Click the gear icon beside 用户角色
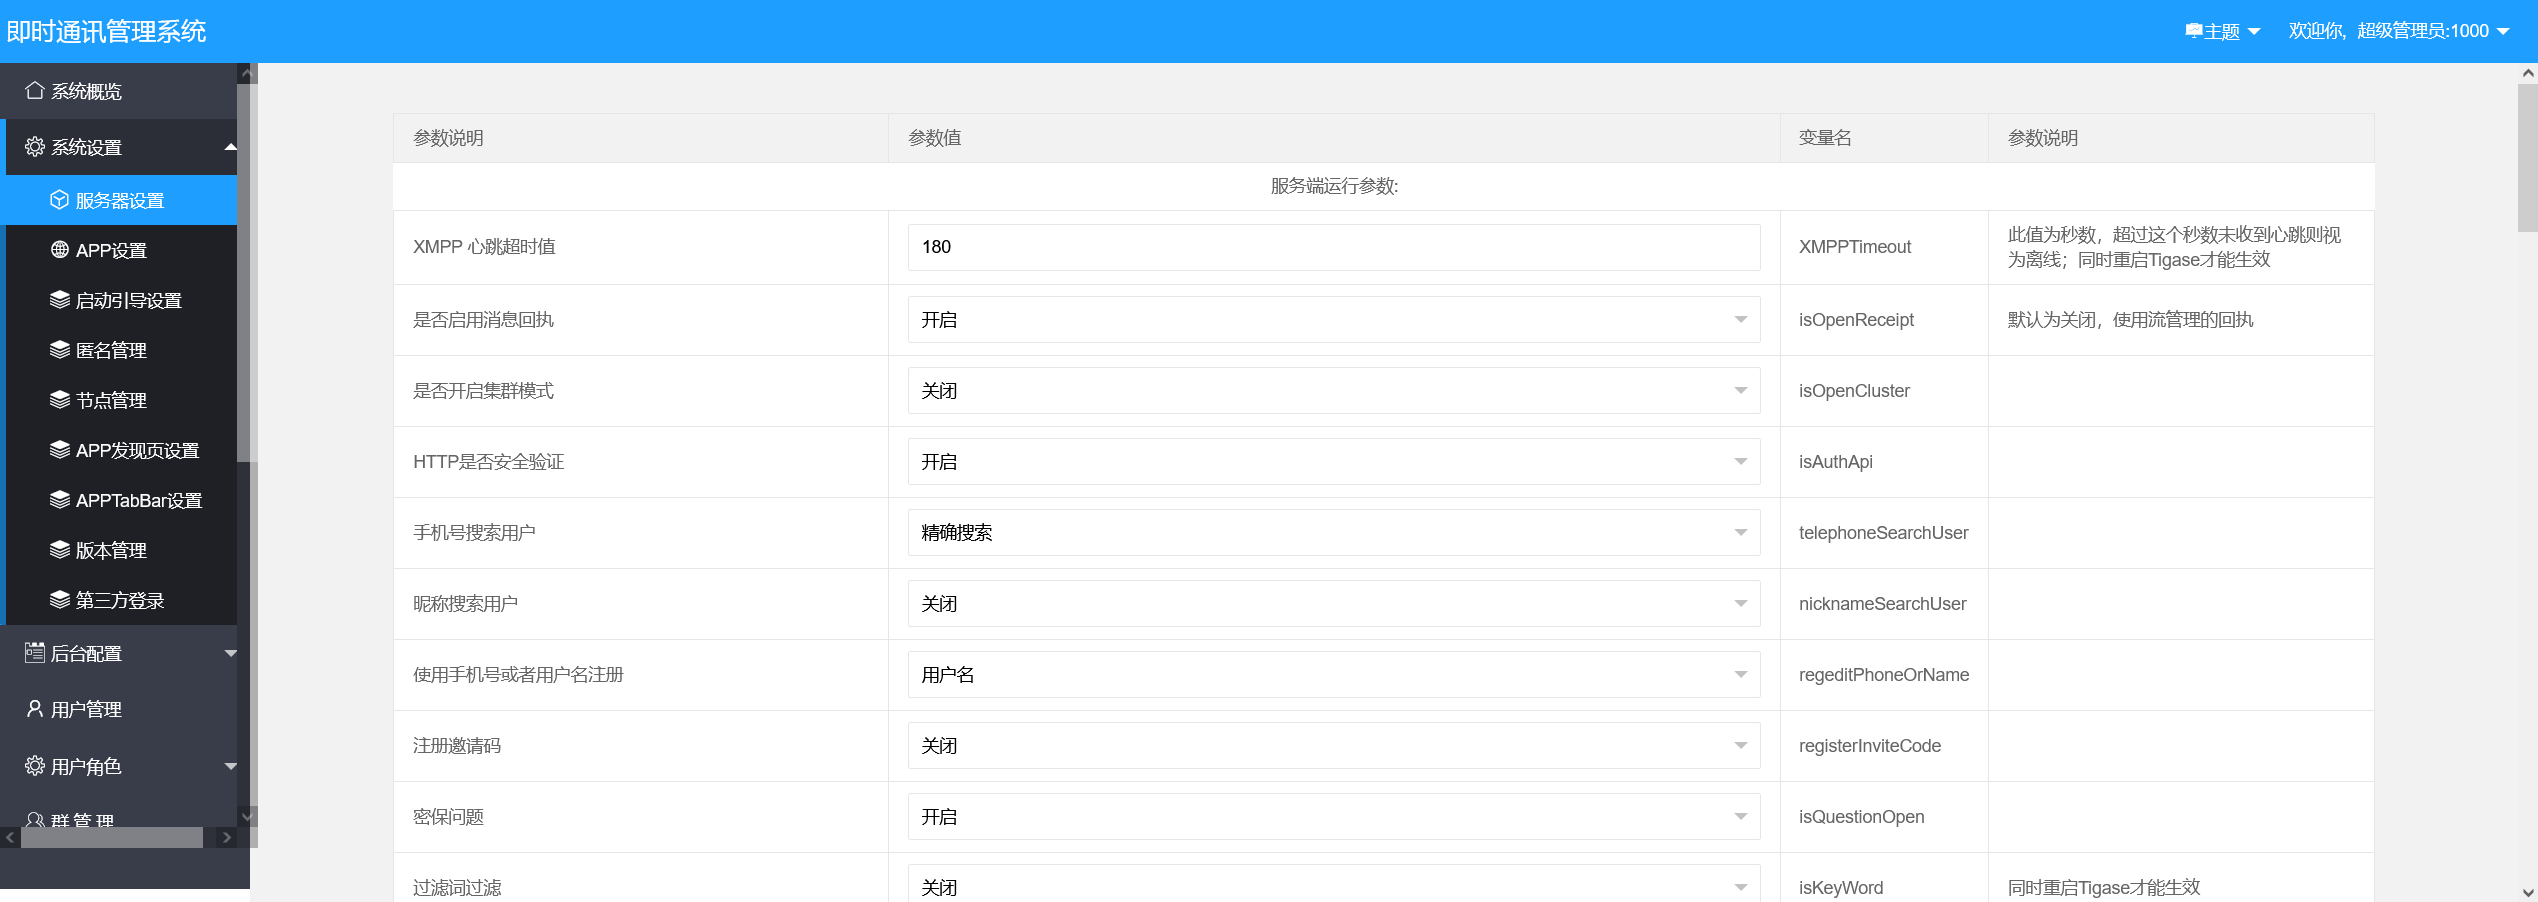 pos(34,766)
